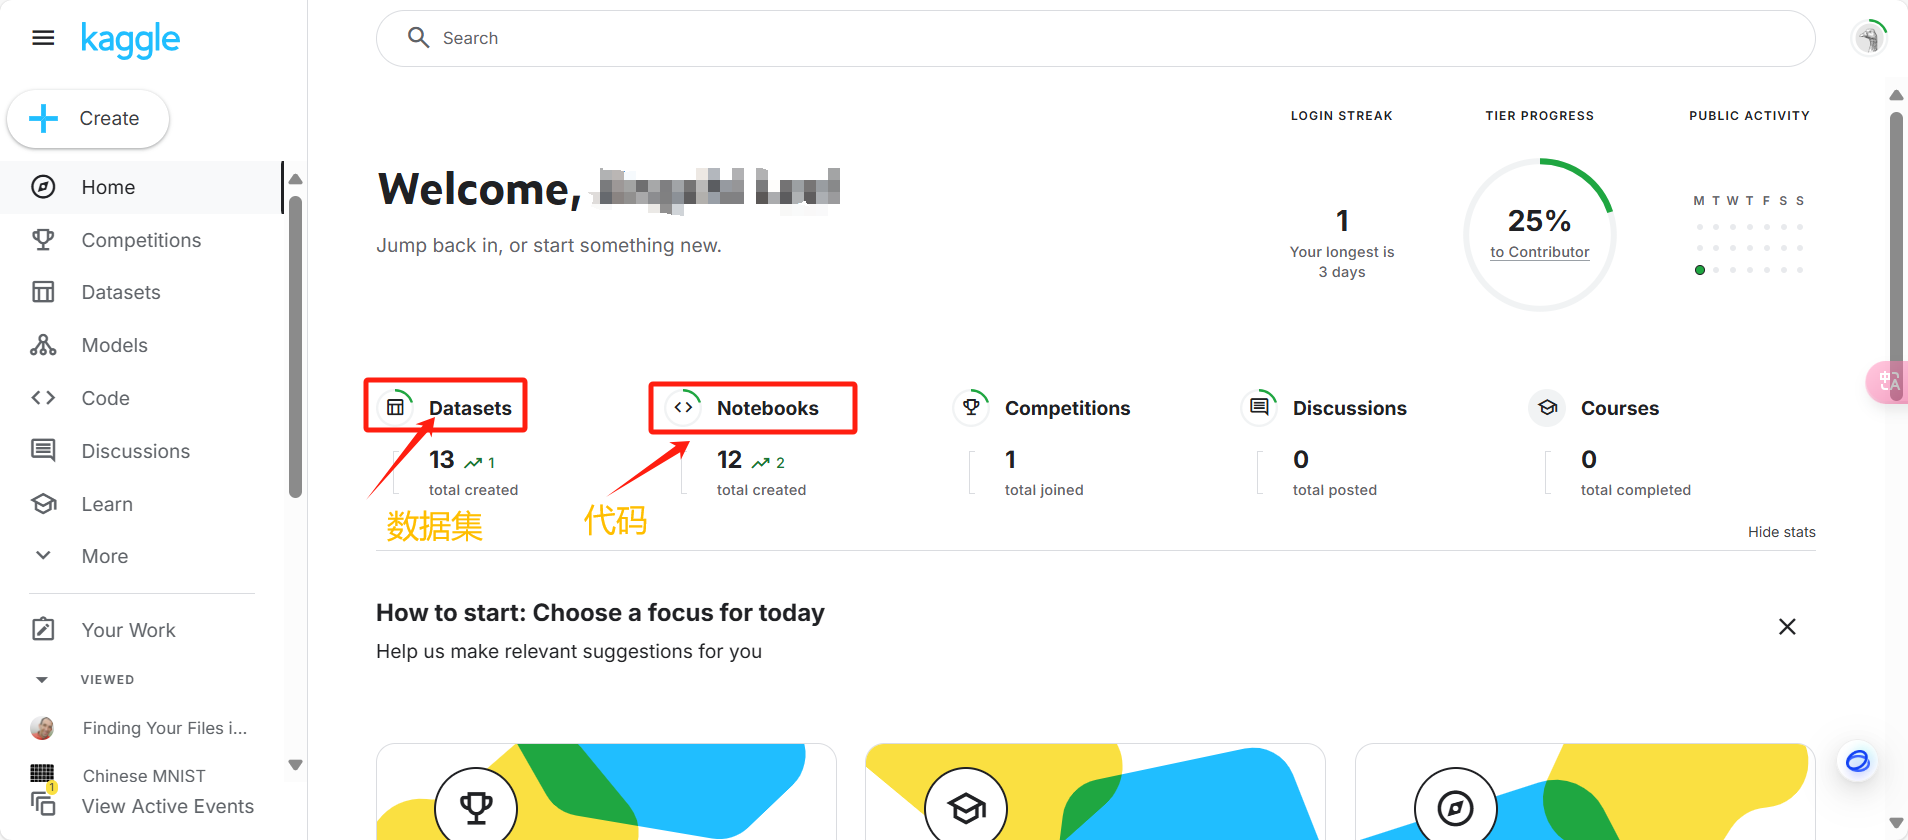Screen dimensions: 1908x840
Task: Select the Models sidebar icon
Action: click(x=44, y=344)
